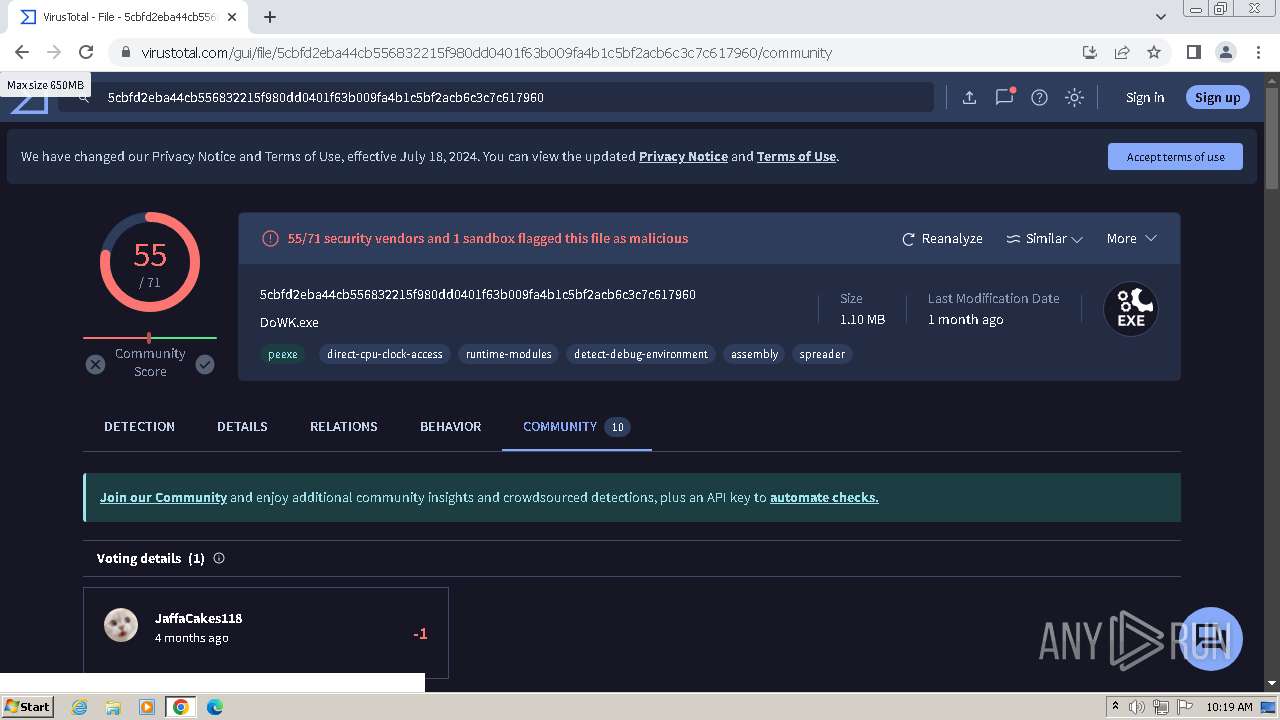Open File Explorer from taskbar
Viewport: 1280px width, 720px height.
coord(113,707)
